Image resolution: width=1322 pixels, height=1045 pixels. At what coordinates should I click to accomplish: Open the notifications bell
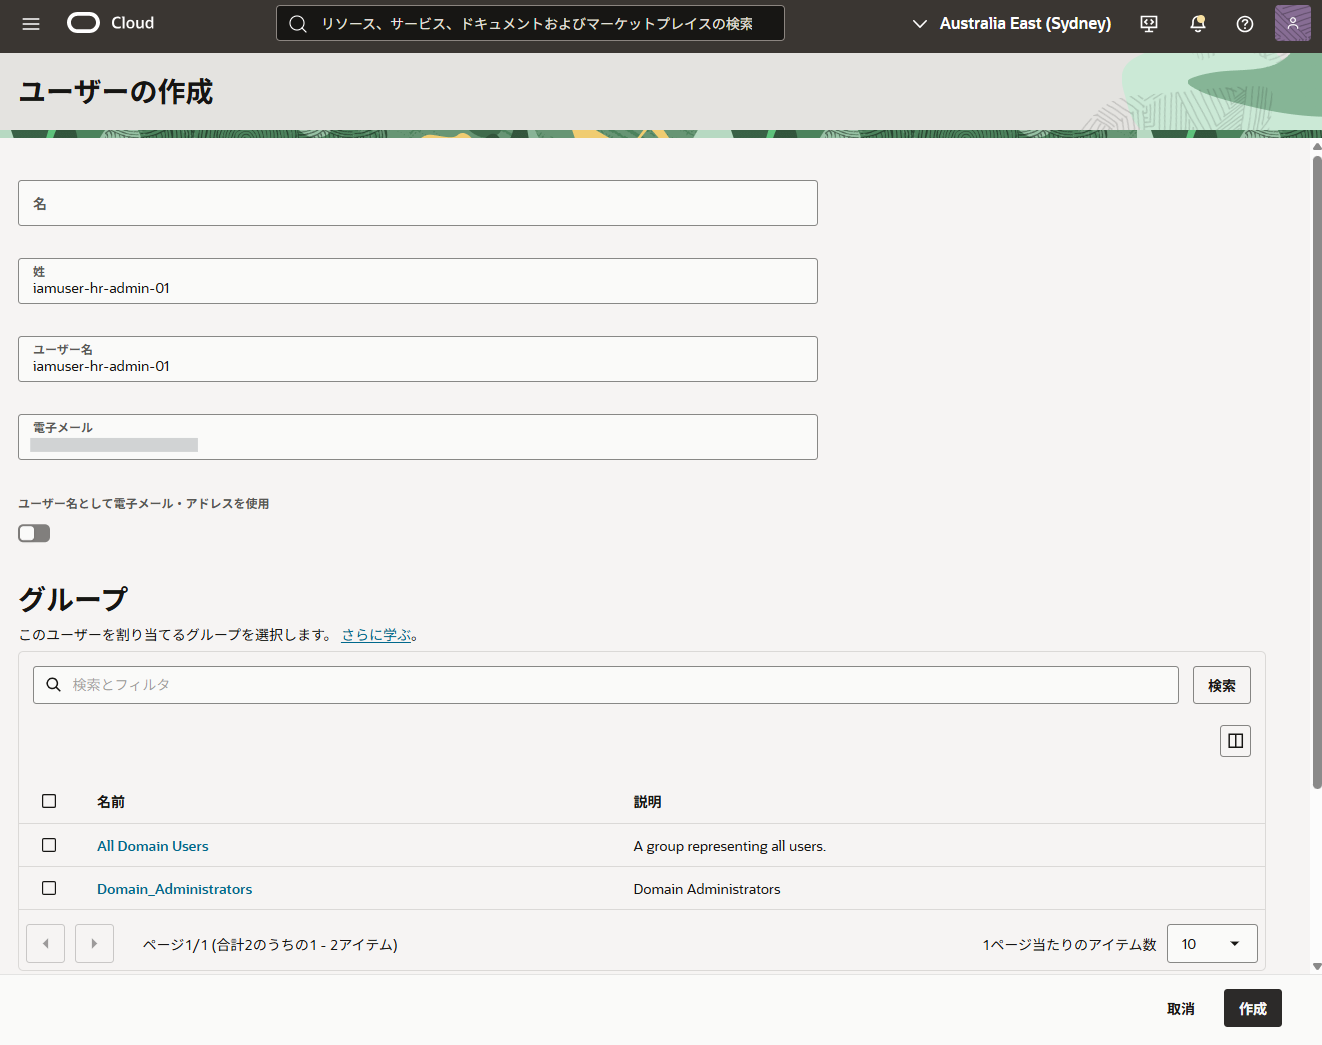click(1197, 23)
